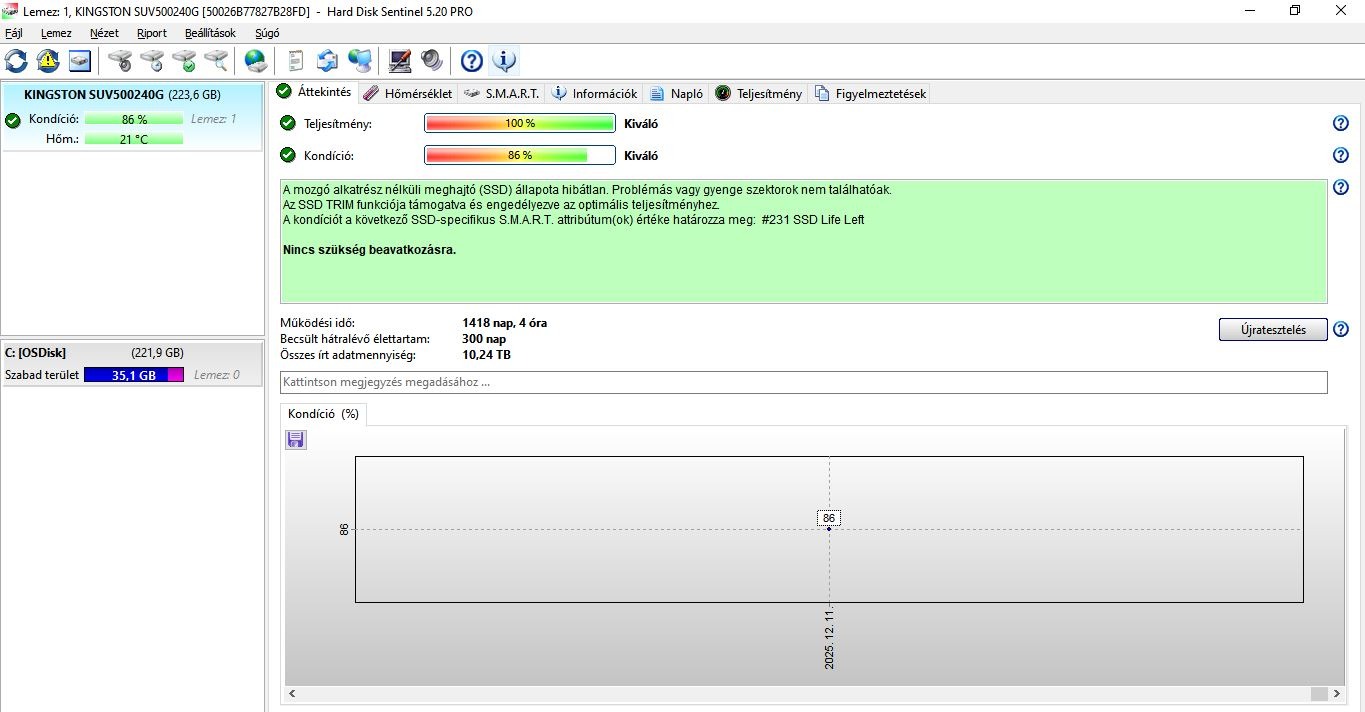Click the 35,1 GB free space bar
This screenshot has width=1365, height=712.
coord(134,375)
